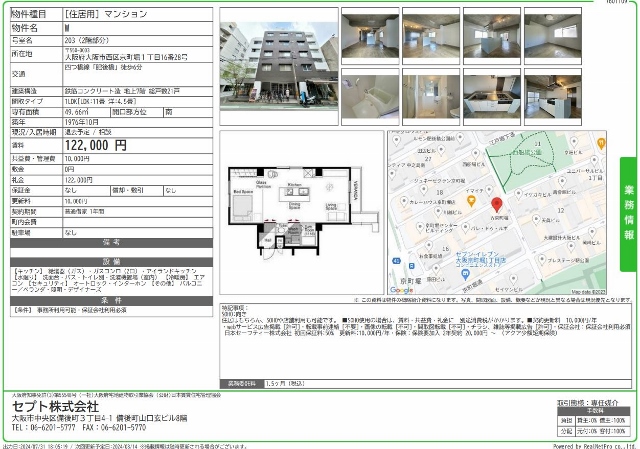640x449 pixels.
Task: Click the 礼金 value 122,000円
Action: [78, 180]
